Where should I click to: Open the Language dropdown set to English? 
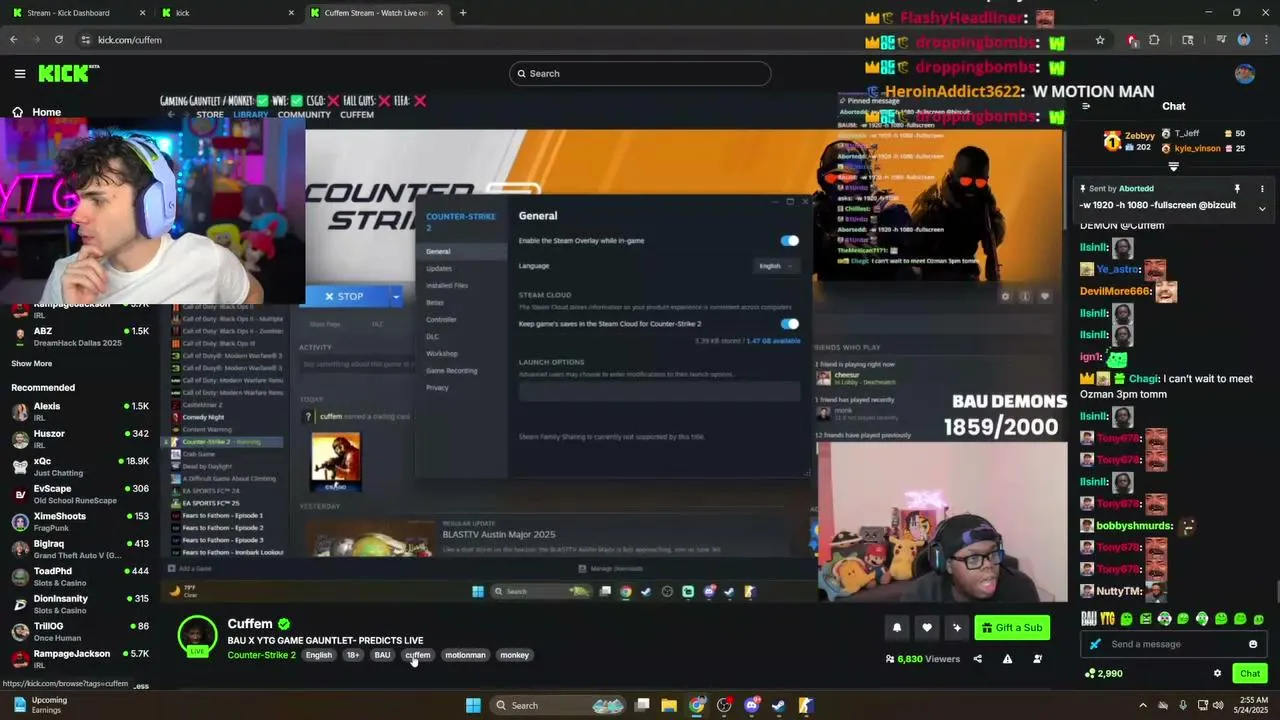point(775,266)
